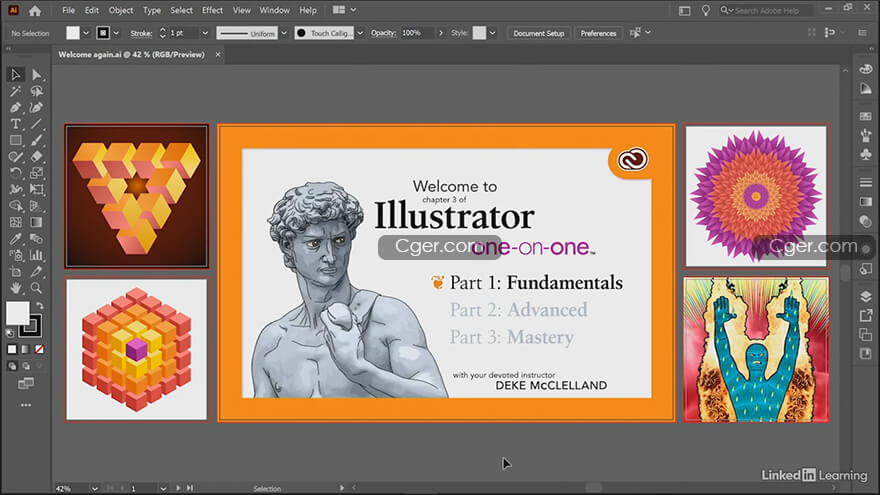Select the Zoom tool
880x495 pixels.
tap(36, 288)
